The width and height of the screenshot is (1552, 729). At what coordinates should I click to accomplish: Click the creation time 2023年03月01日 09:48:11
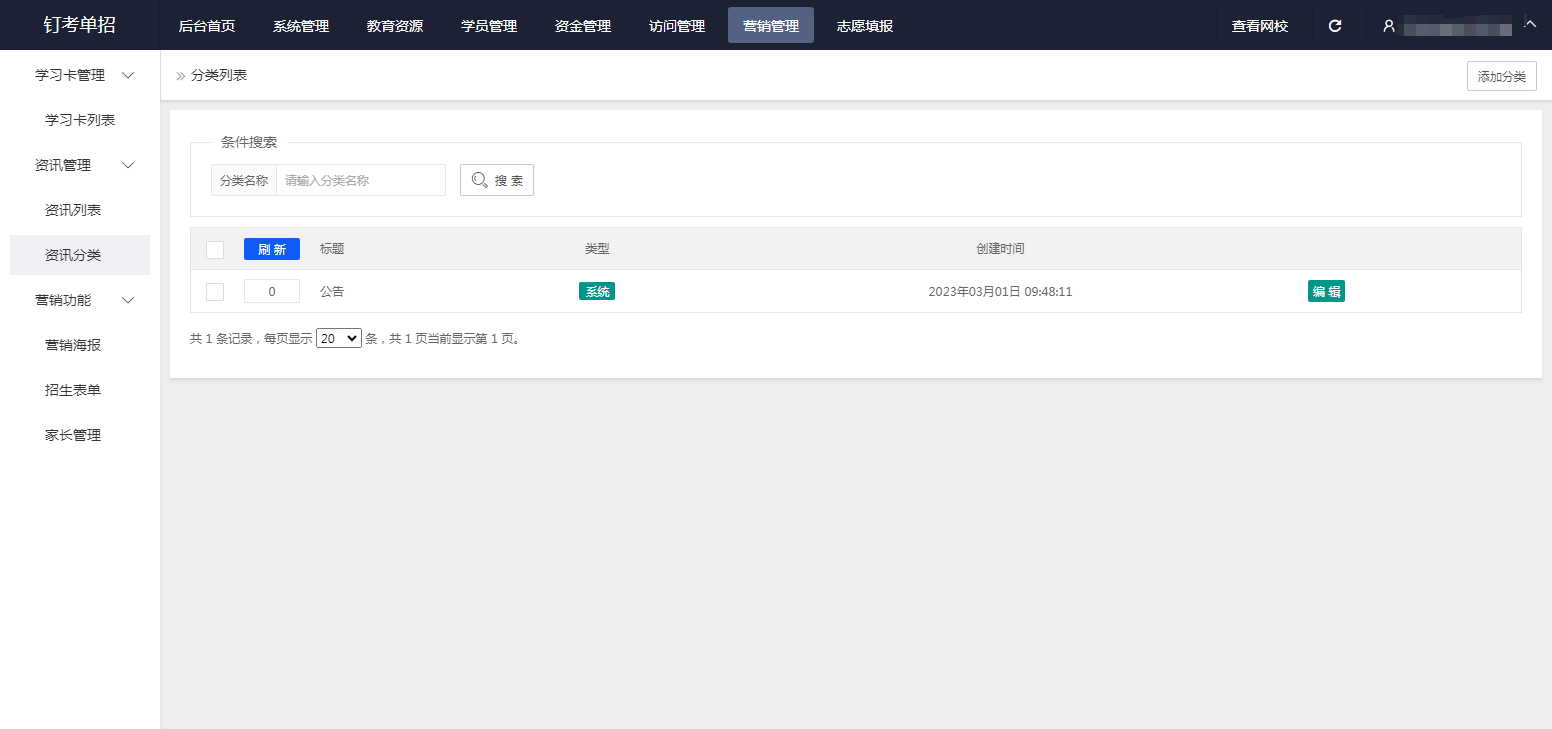click(1000, 292)
